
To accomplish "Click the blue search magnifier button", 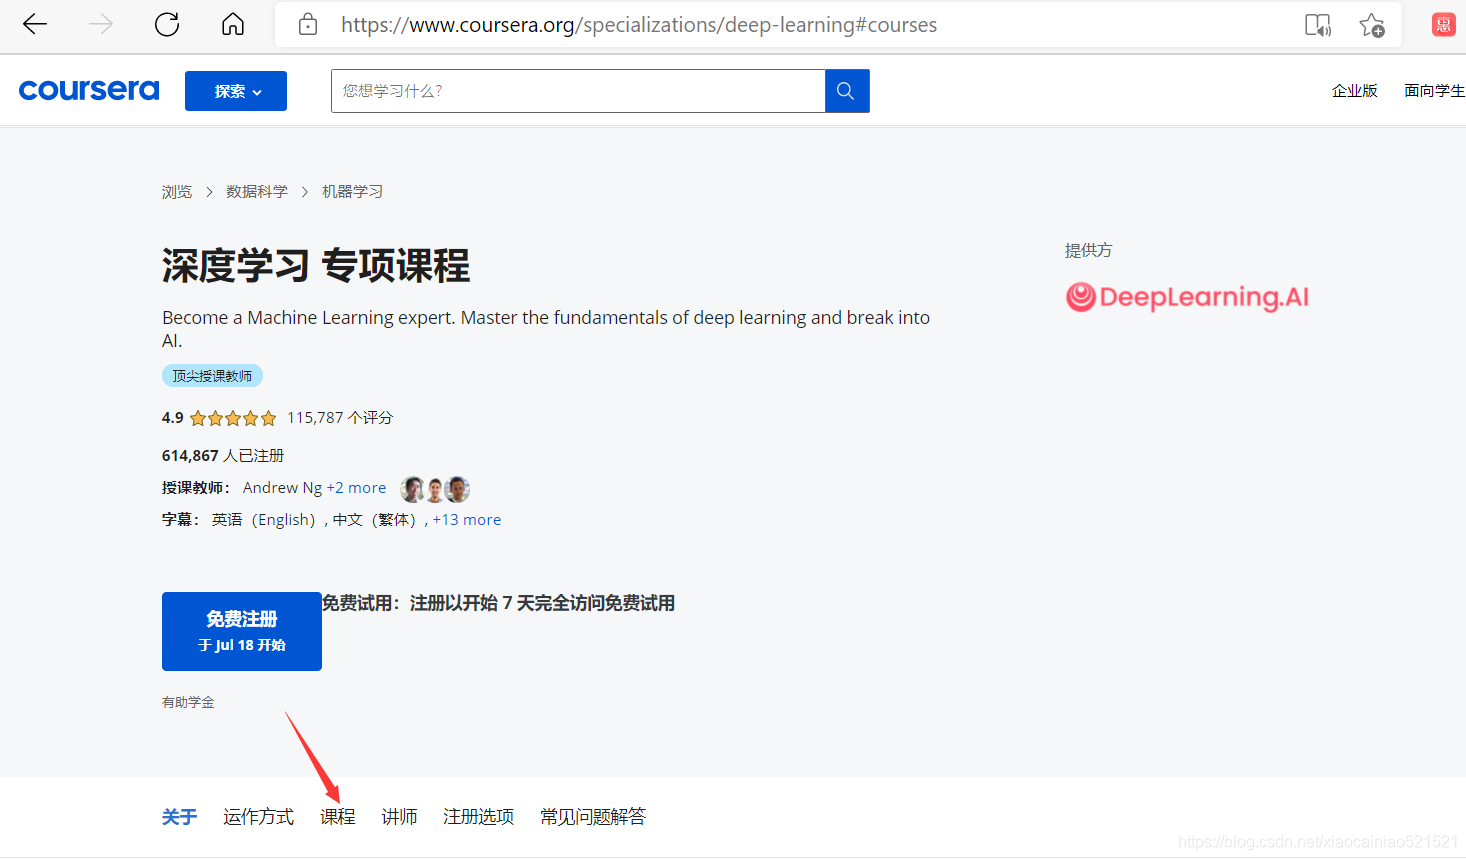I will coord(847,91).
